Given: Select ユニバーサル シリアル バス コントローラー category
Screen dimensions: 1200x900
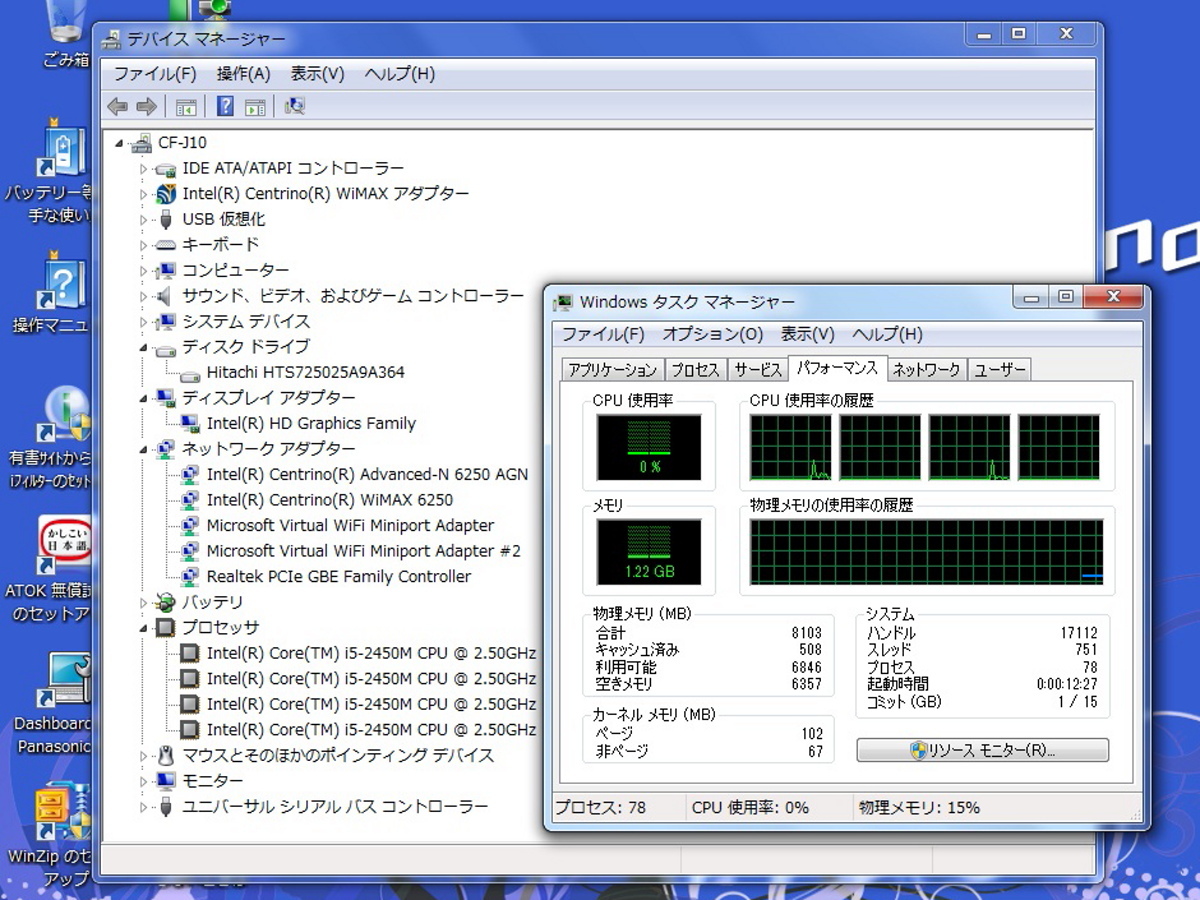Looking at the screenshot, I should (335, 806).
